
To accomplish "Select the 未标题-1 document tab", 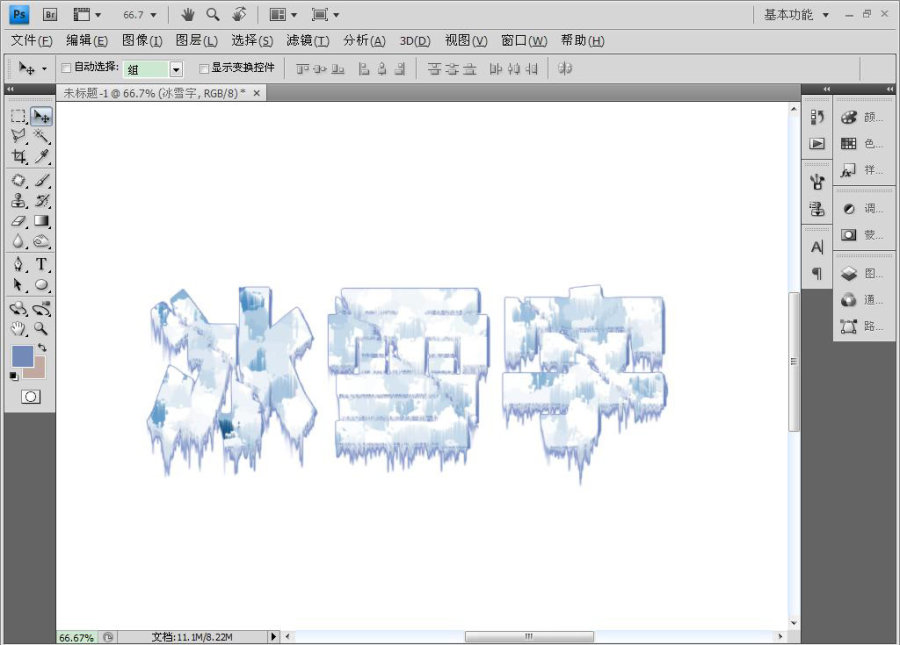I will tap(154, 93).
